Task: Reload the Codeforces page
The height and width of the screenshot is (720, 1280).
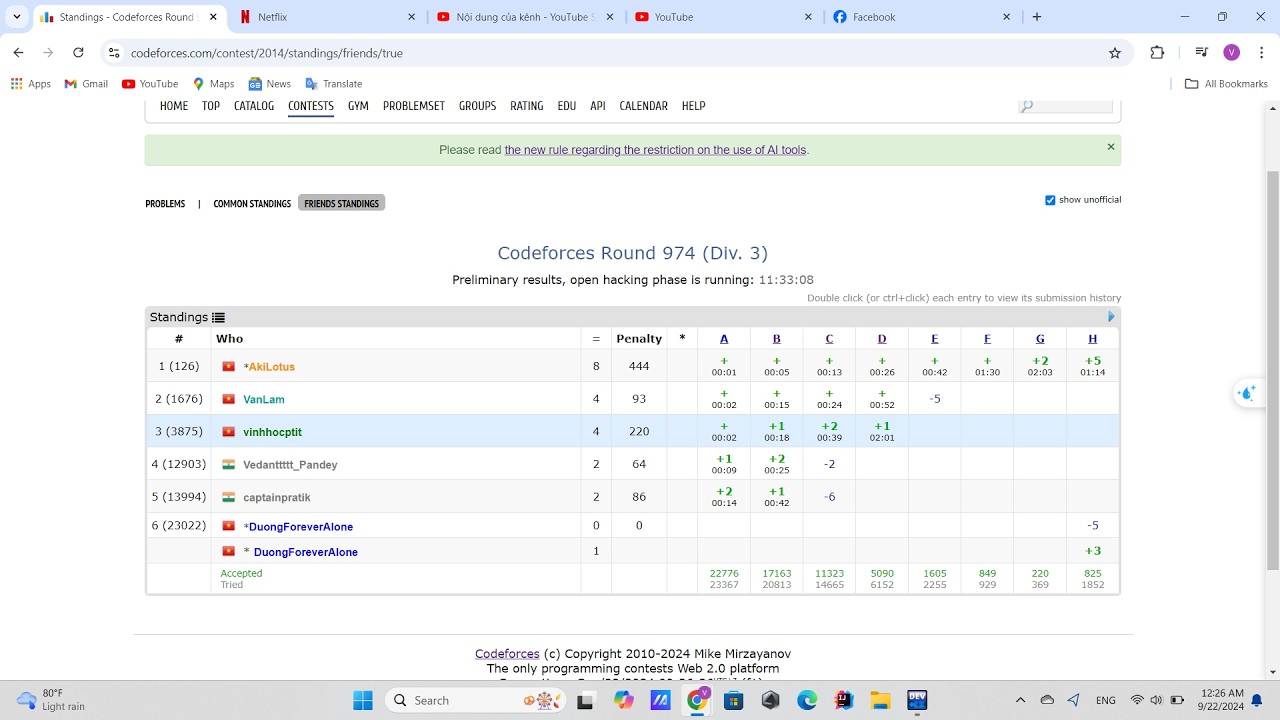Action: coord(78,53)
